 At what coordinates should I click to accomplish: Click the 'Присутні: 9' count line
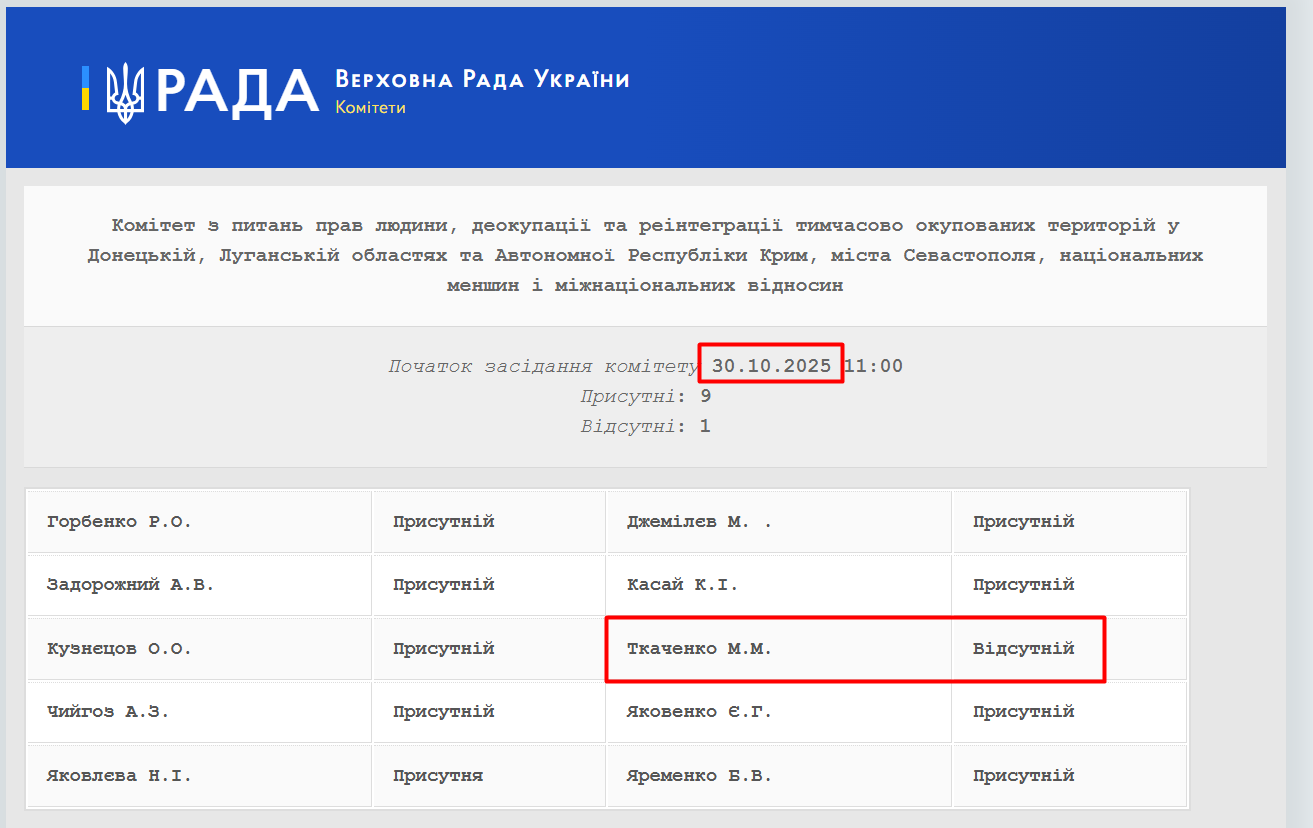[x=645, y=396]
